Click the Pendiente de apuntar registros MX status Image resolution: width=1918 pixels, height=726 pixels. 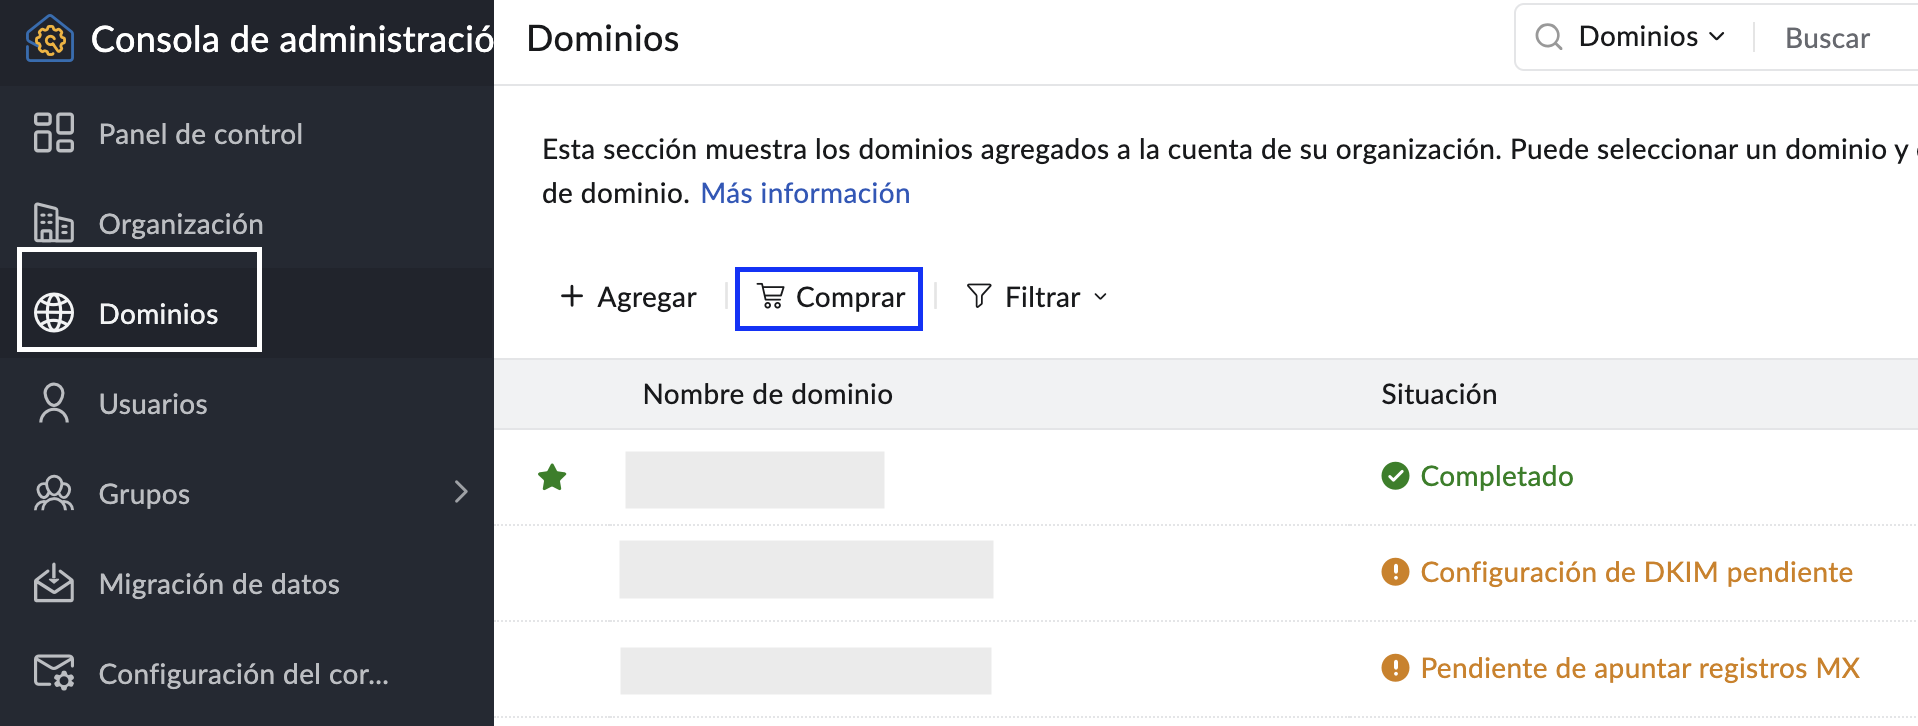[1639, 668]
